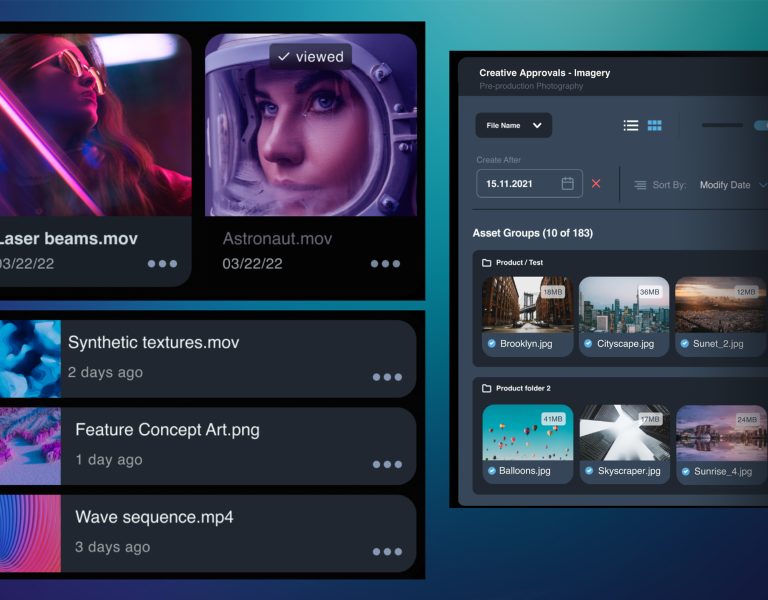This screenshot has width=768, height=600.
Task: Expand the Modify Date sort dropdown
Action: tap(733, 185)
